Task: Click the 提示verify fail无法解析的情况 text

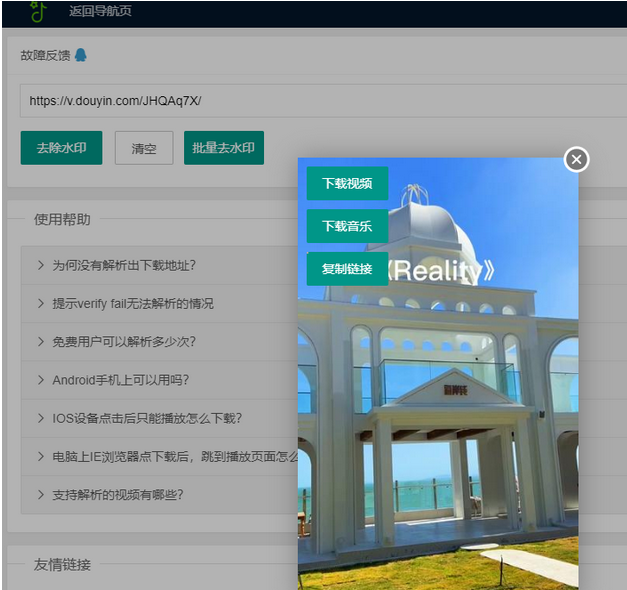Action: click(x=133, y=304)
